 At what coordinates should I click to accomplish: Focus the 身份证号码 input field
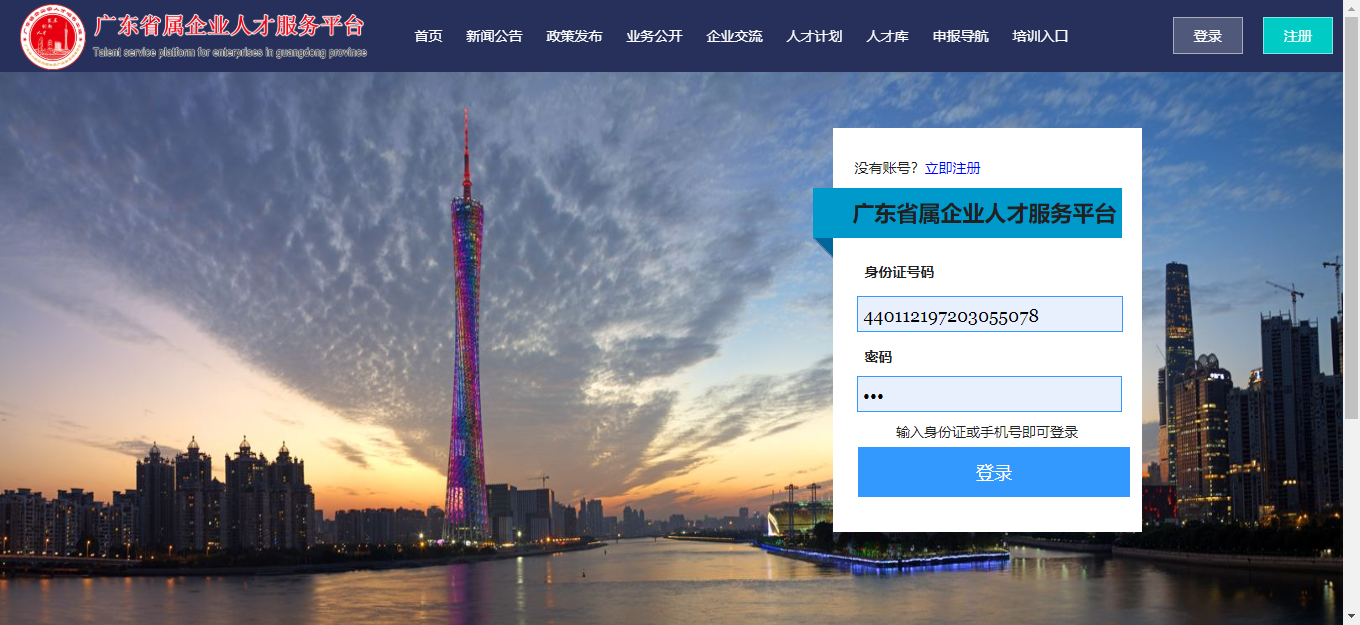point(990,314)
